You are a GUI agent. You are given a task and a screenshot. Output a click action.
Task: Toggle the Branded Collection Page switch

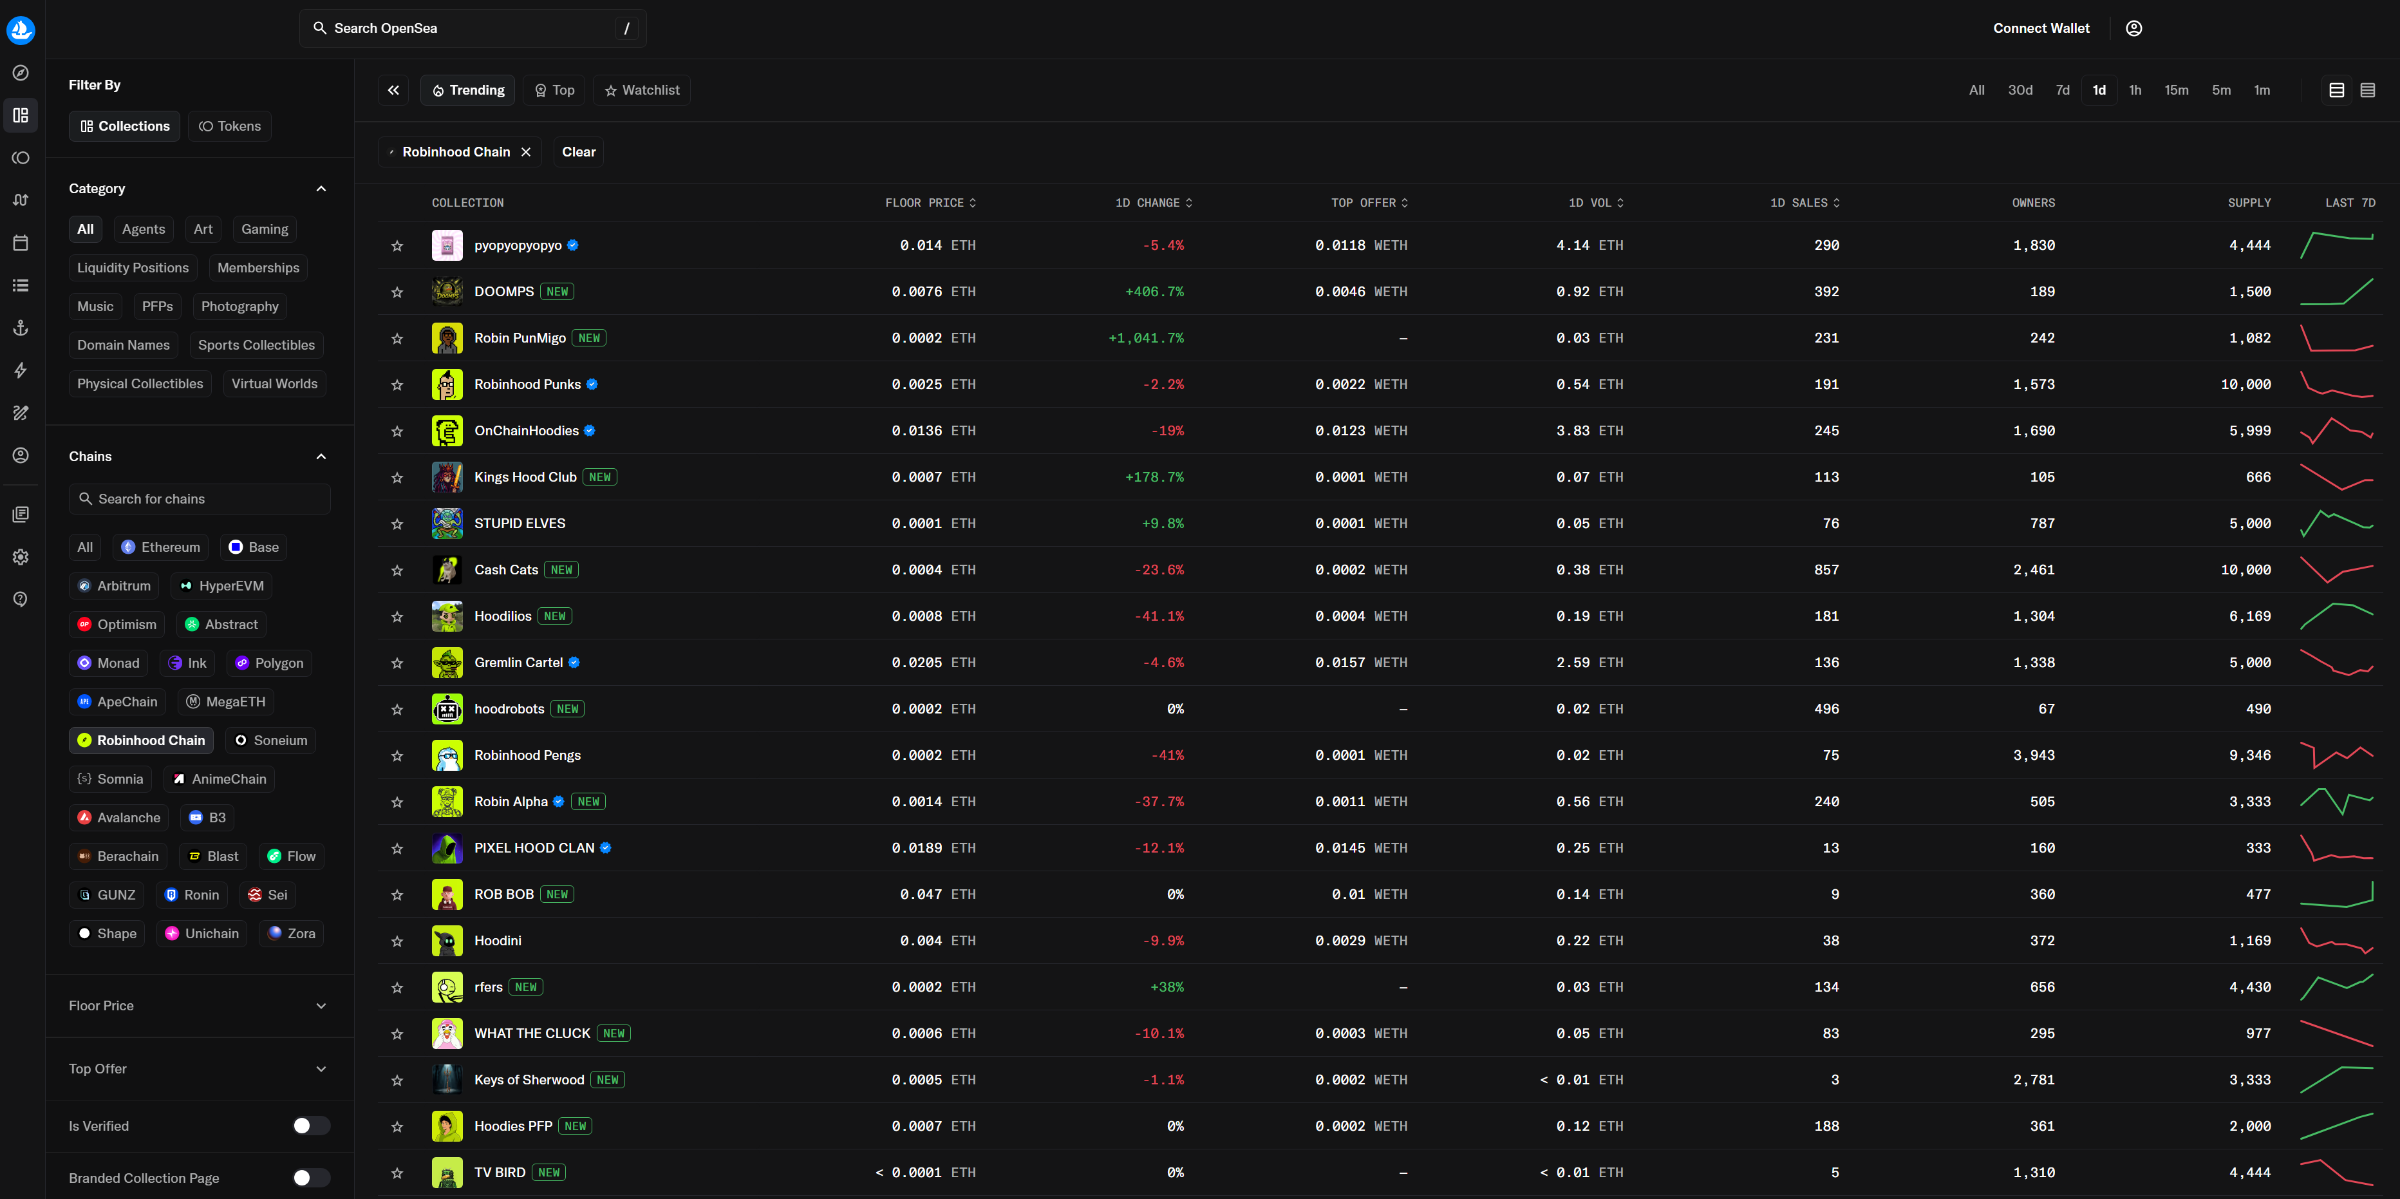point(311,1178)
